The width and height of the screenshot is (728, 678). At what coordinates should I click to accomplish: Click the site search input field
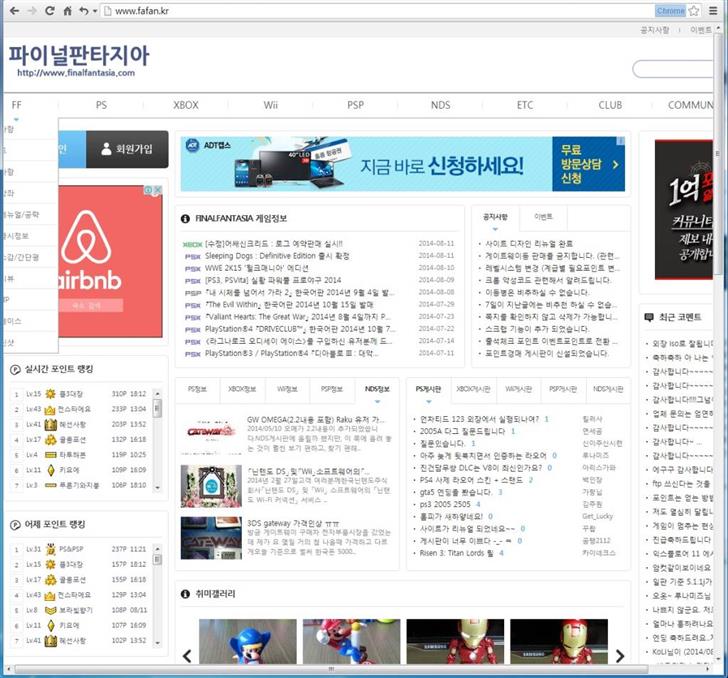coord(673,69)
